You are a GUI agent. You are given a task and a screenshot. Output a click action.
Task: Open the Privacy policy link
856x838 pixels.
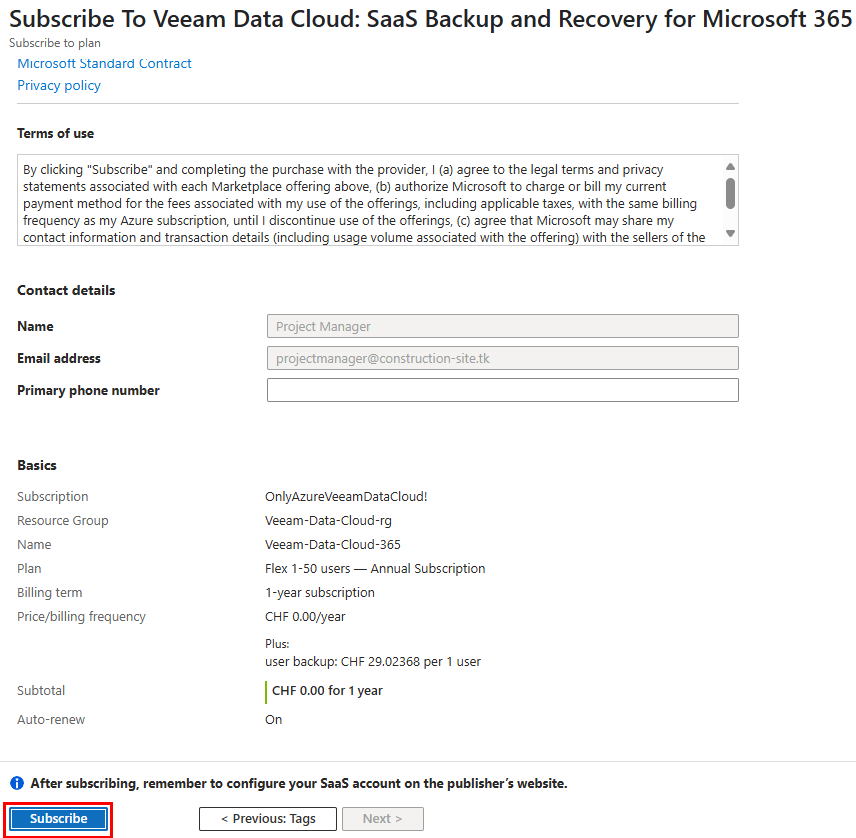(x=59, y=85)
